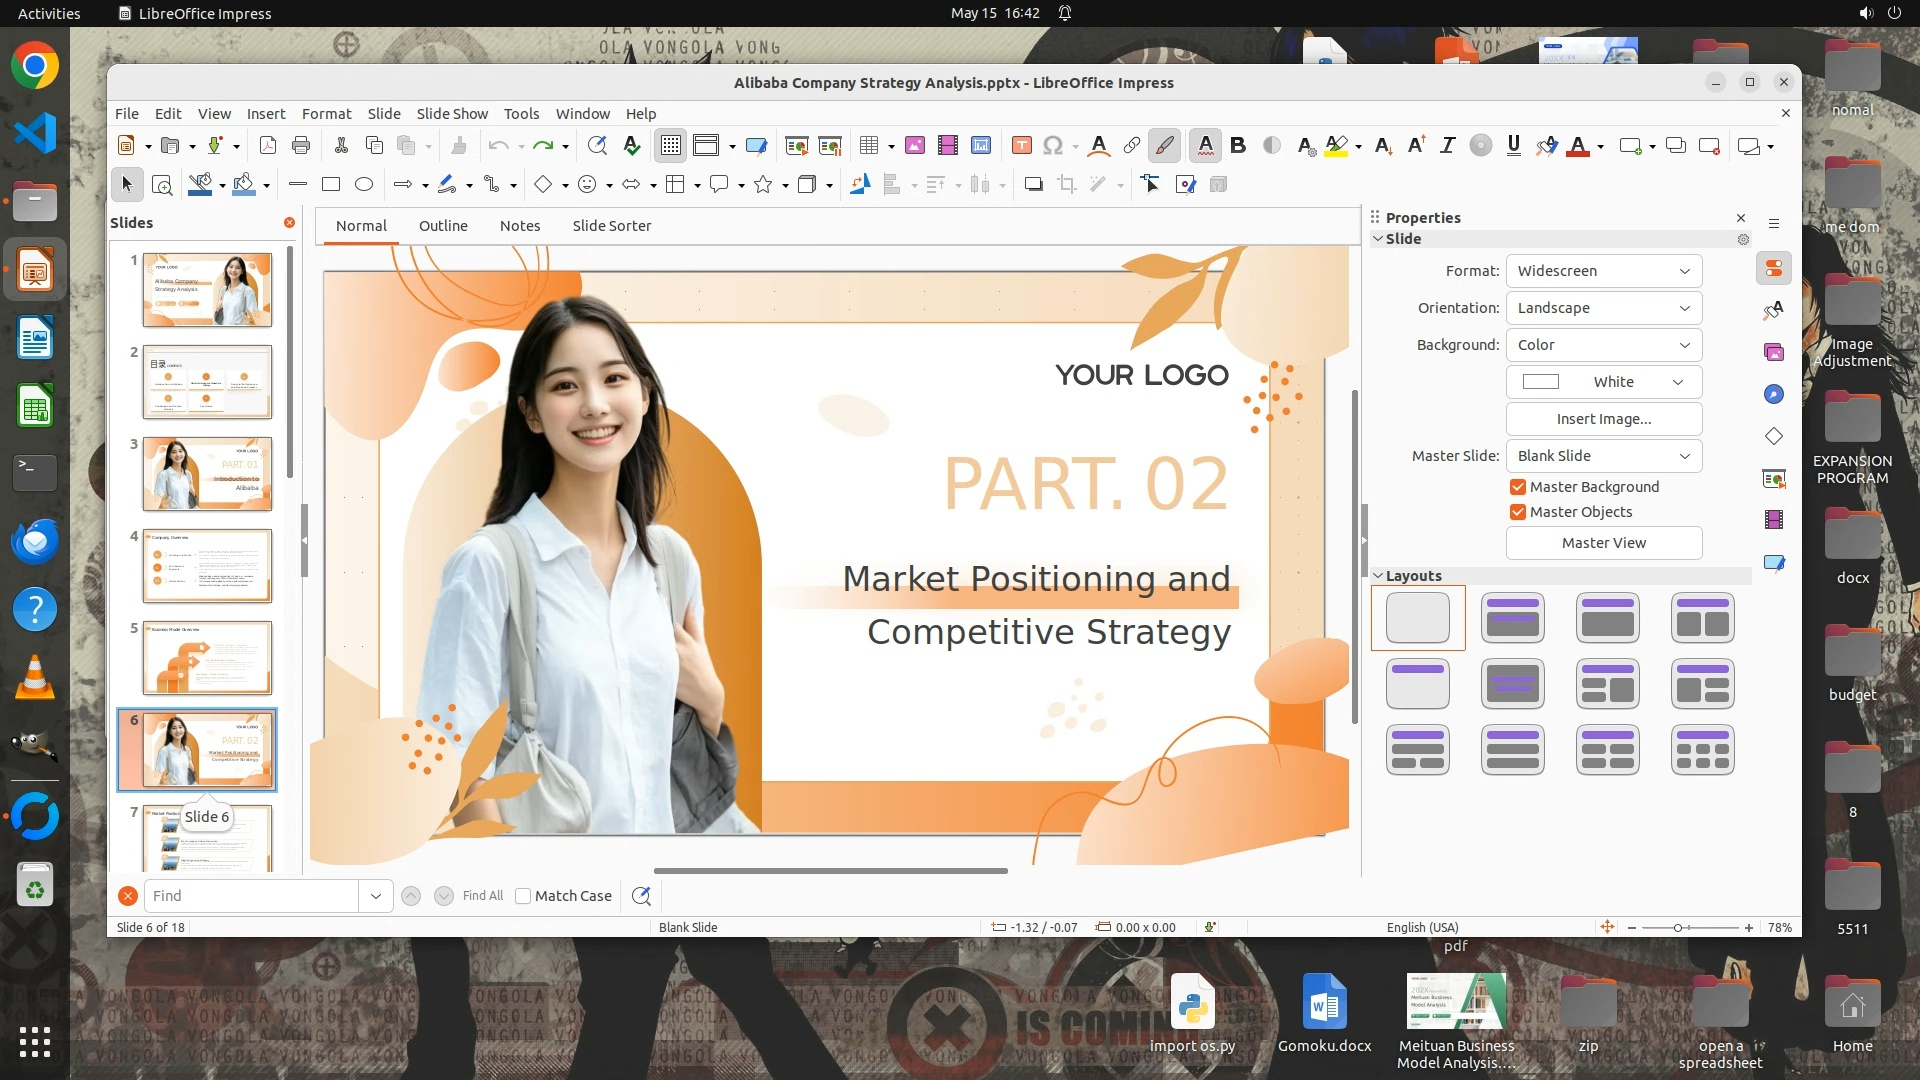Screen dimensions: 1920x1080
Task: Open the Slide Show menu
Action: 452,114
